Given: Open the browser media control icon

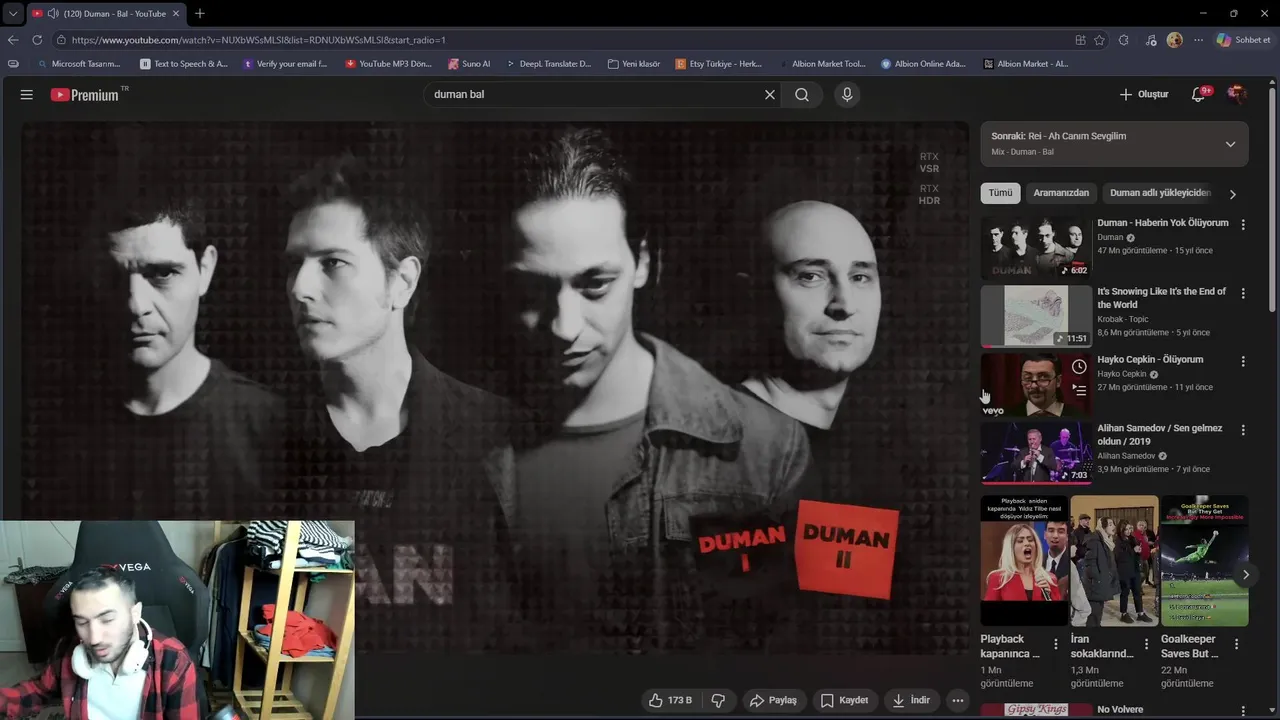Looking at the screenshot, I should pyautogui.click(x=1151, y=40).
